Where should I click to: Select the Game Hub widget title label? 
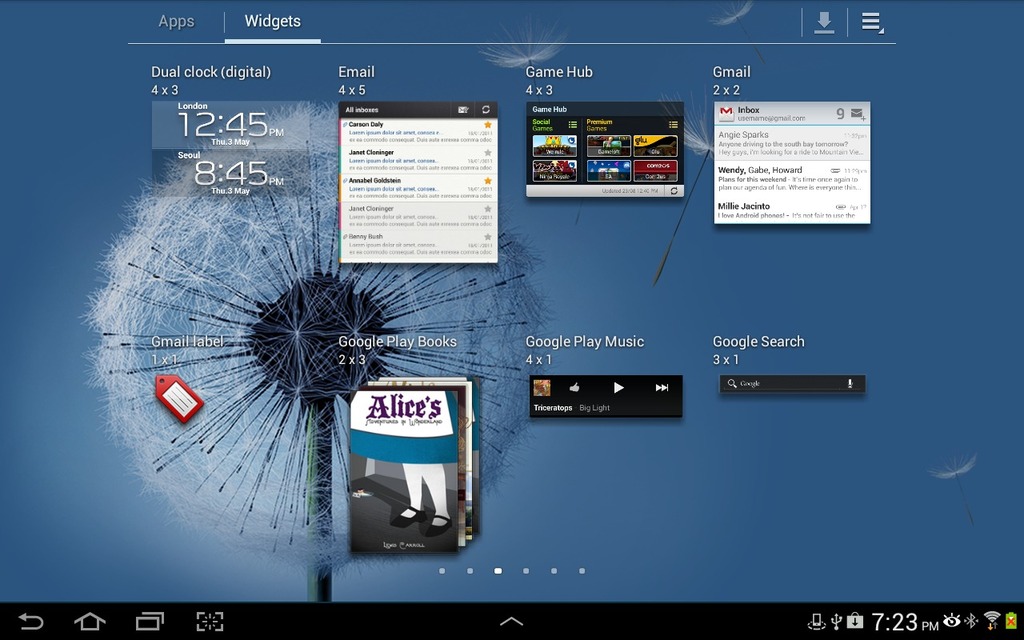pyautogui.click(x=559, y=72)
